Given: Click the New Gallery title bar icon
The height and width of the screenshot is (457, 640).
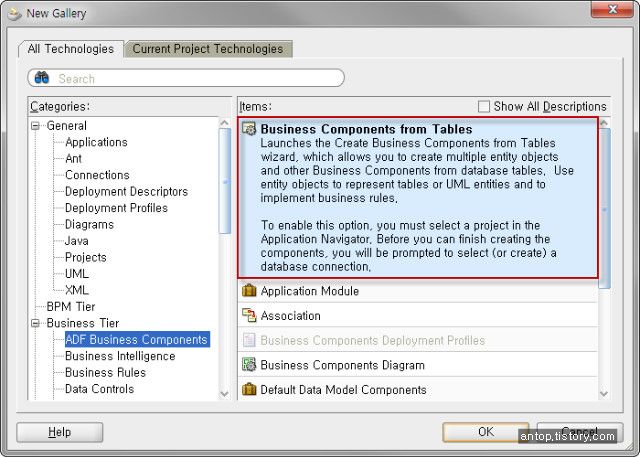Looking at the screenshot, I should click(14, 14).
